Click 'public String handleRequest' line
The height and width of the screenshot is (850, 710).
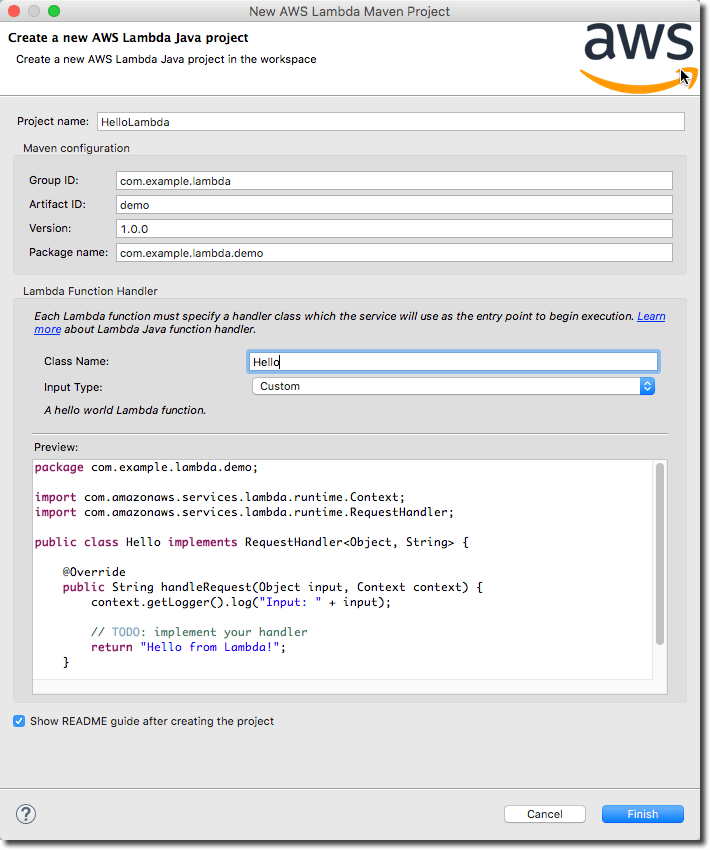[272, 587]
